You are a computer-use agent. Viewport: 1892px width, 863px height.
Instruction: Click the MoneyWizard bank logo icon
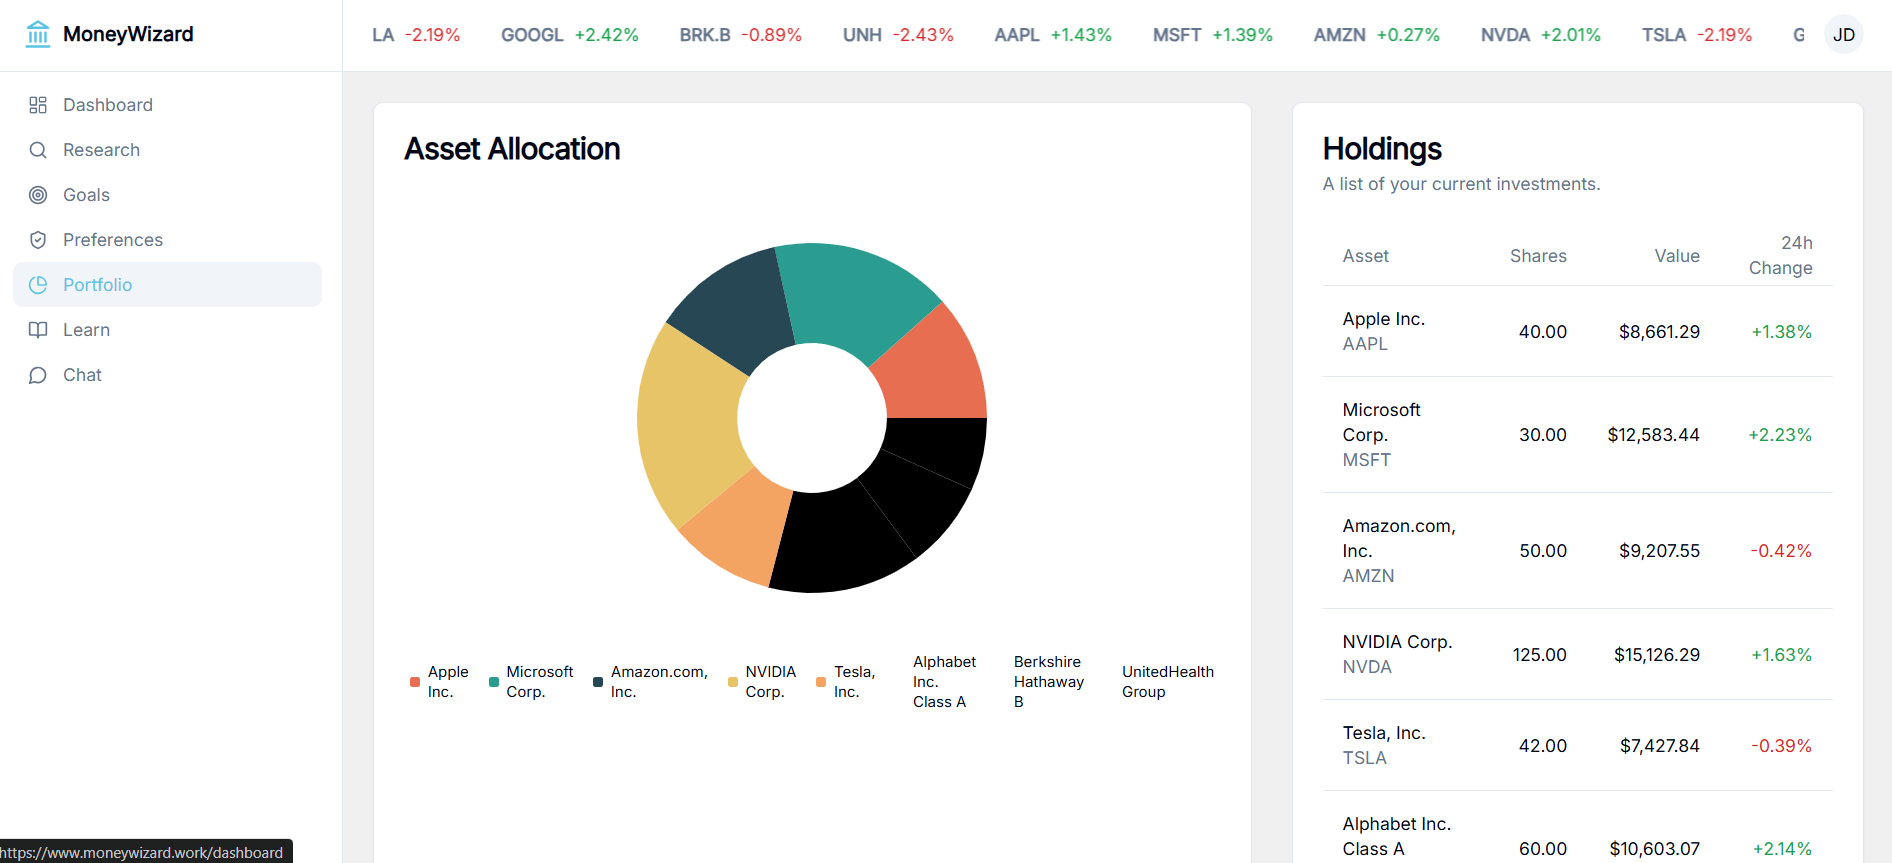click(38, 34)
